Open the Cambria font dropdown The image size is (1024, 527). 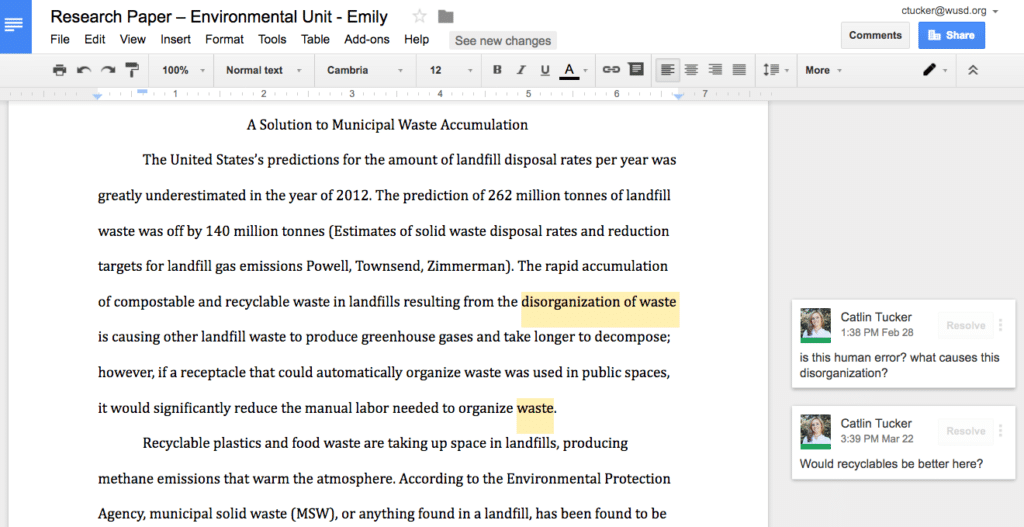(365, 70)
